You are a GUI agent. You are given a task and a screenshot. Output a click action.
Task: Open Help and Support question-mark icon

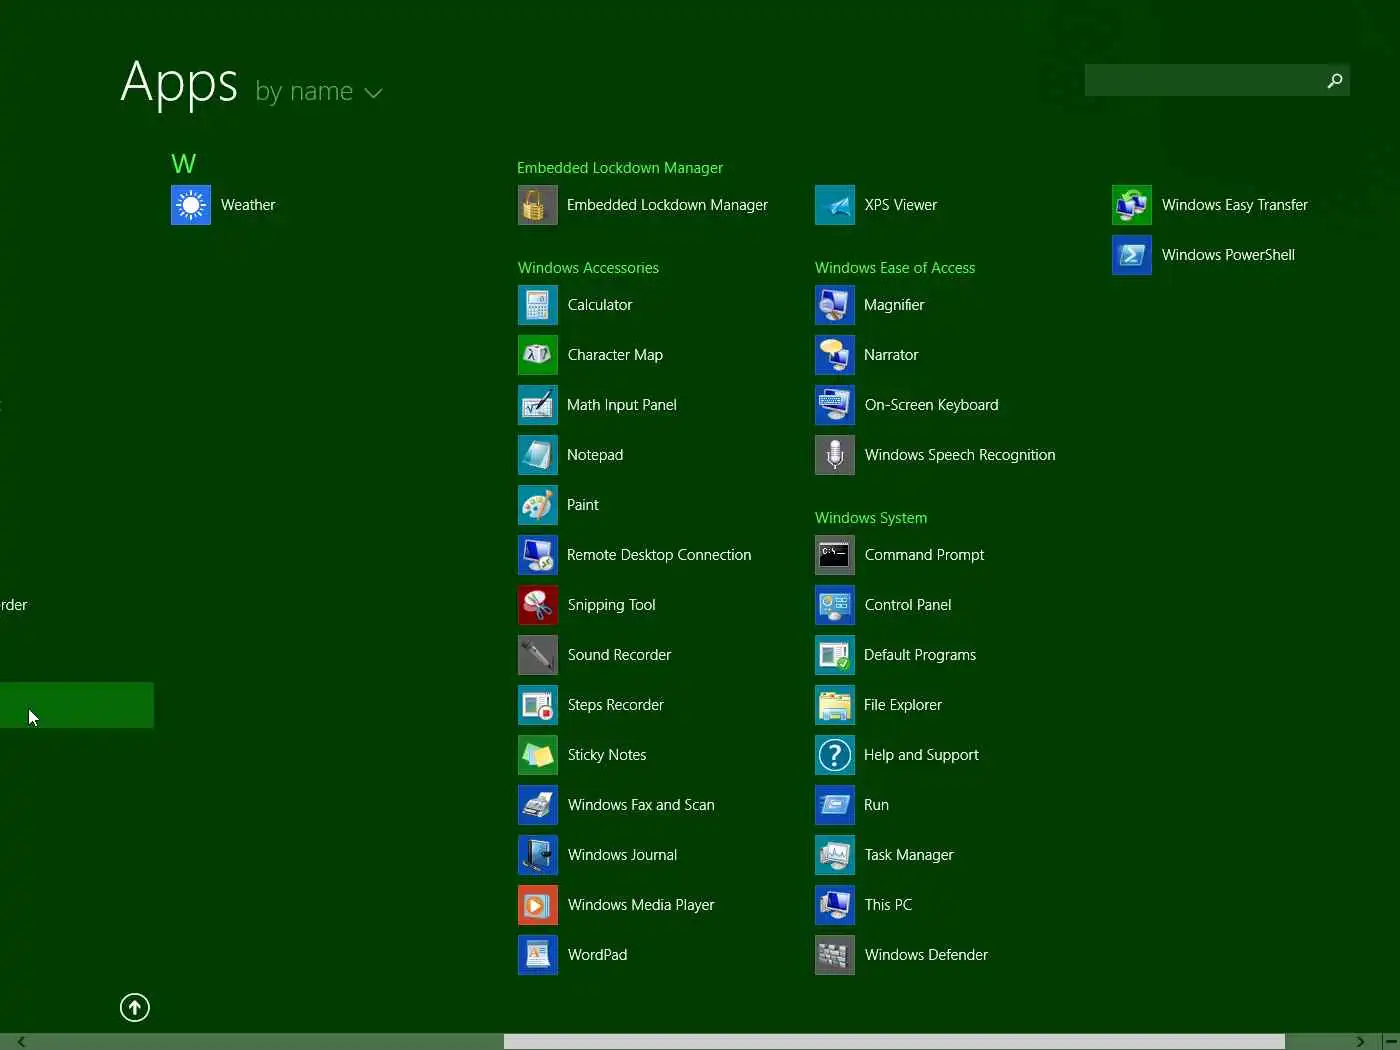click(835, 755)
